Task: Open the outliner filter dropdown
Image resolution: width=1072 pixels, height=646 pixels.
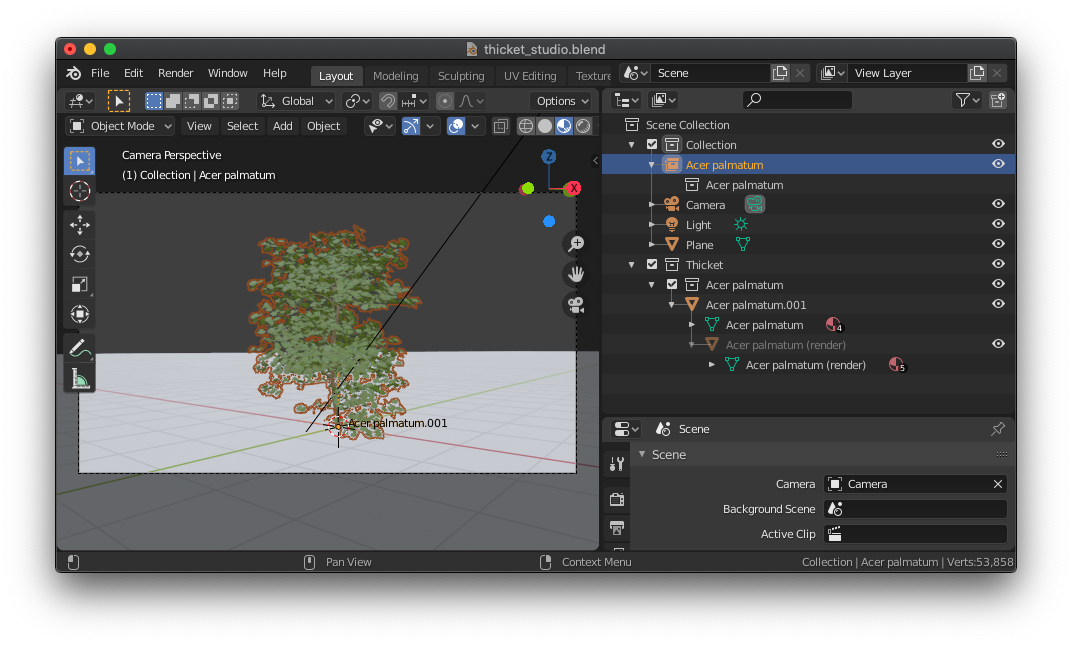Action: [967, 100]
